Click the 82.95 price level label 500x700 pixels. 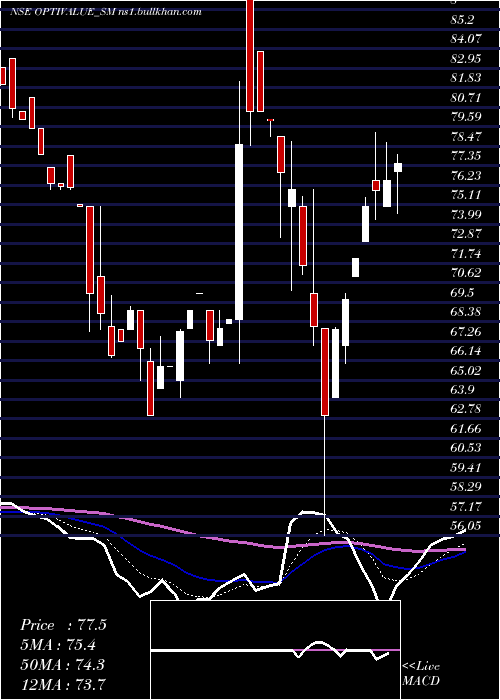pos(466,59)
